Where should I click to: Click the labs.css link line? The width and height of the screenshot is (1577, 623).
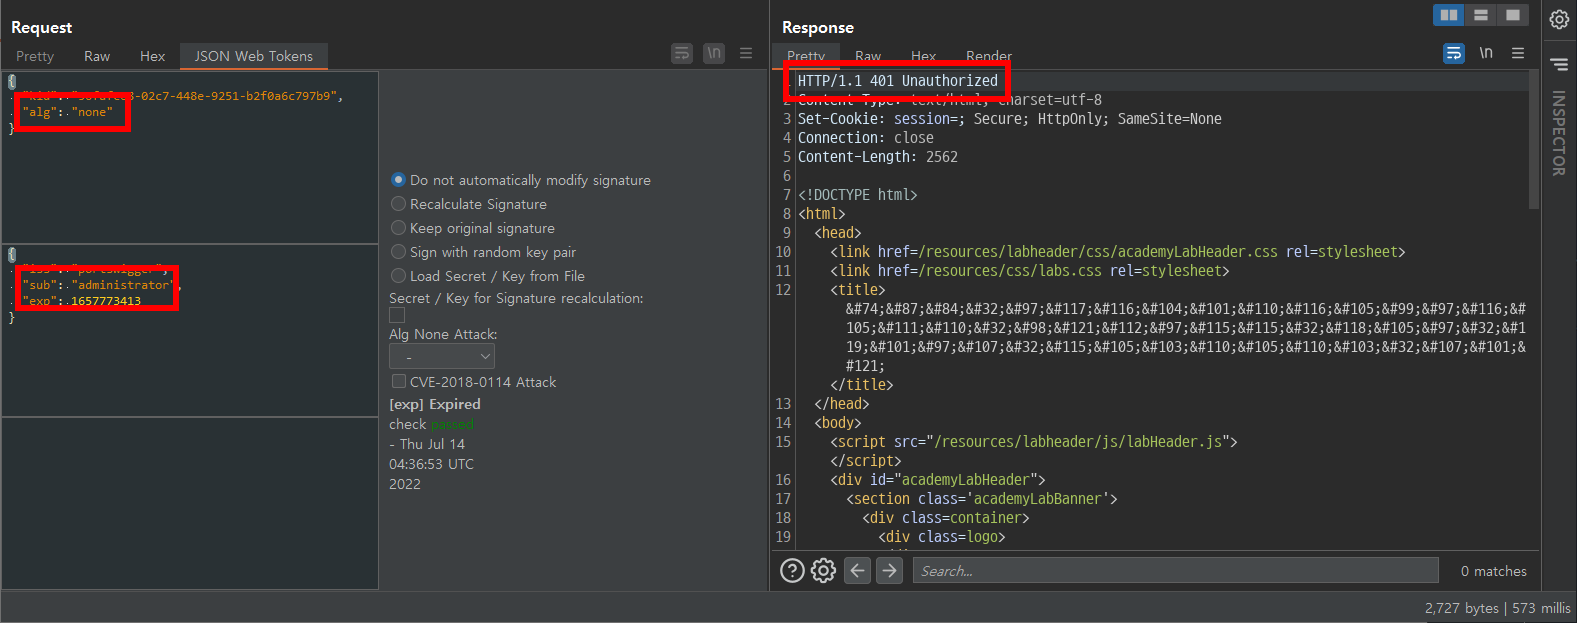click(x=1030, y=271)
